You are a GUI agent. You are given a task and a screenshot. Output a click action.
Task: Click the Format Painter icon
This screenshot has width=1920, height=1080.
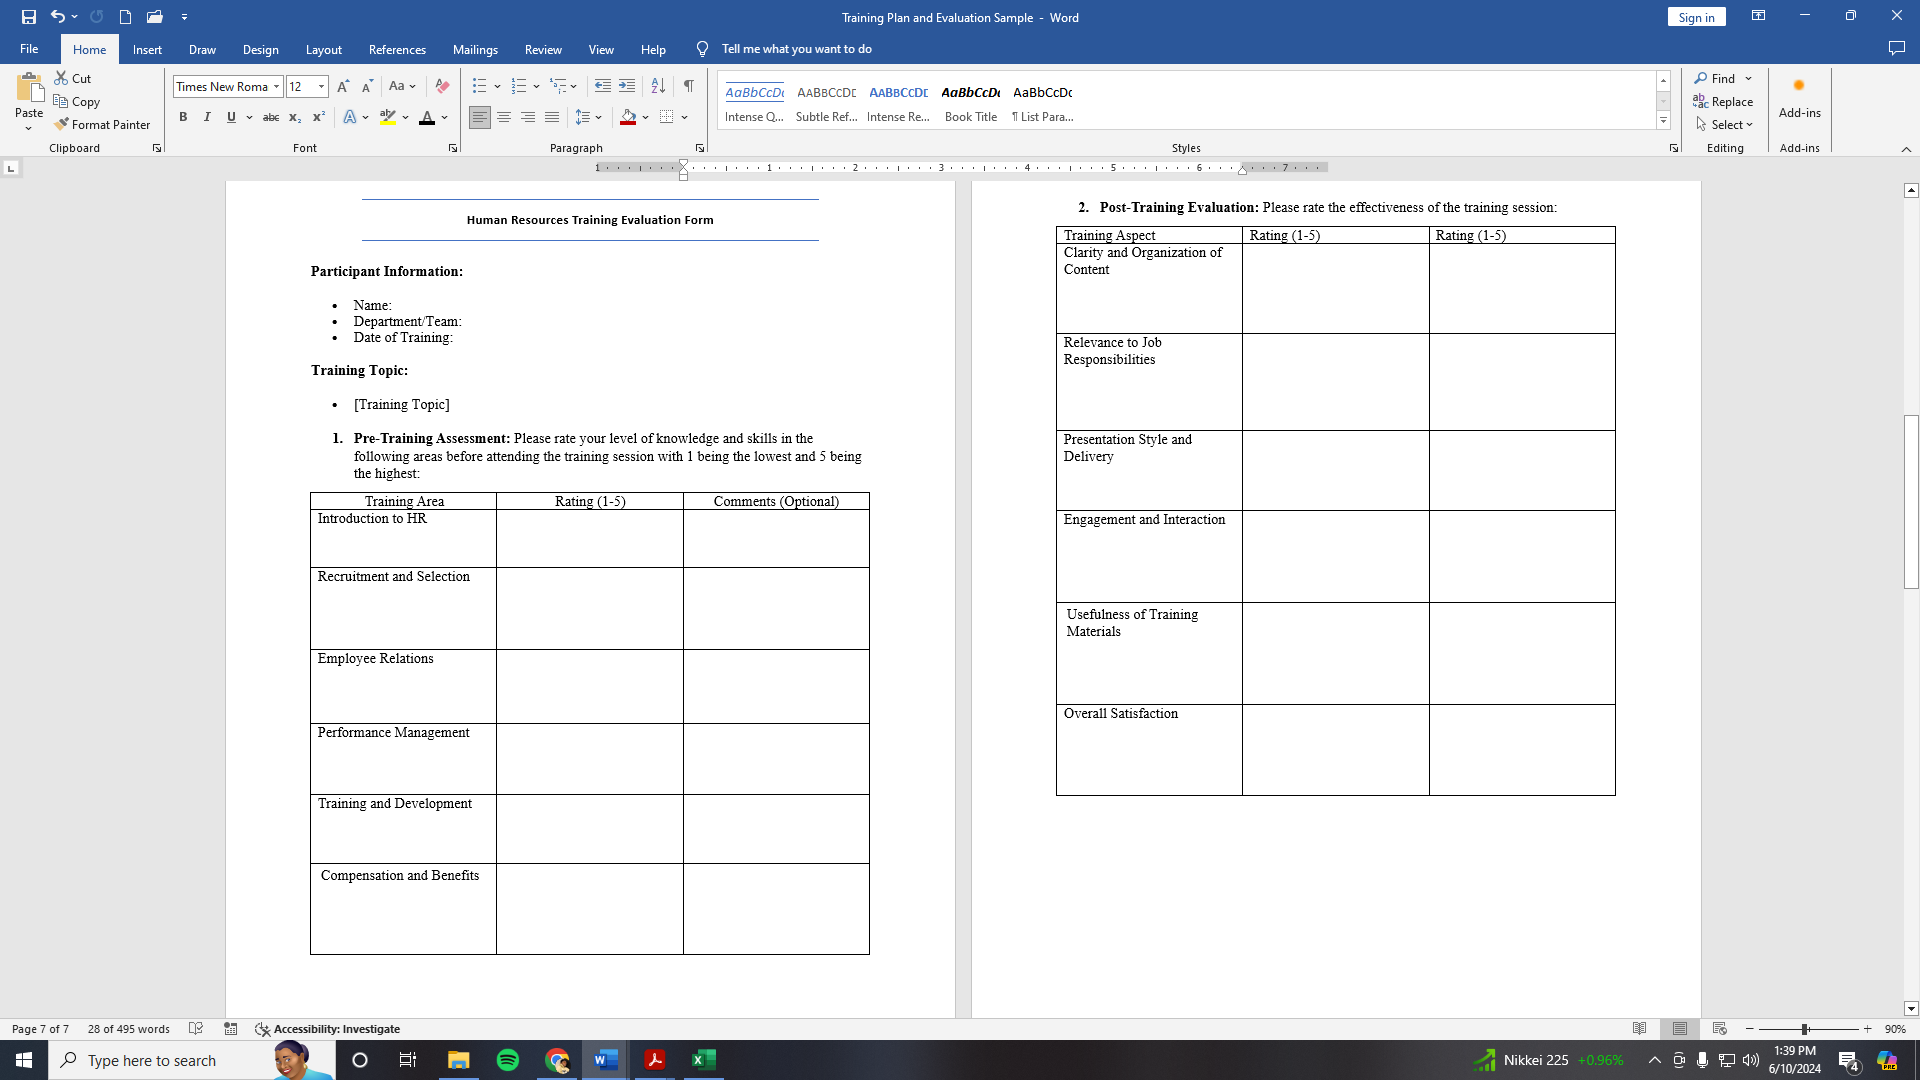62,125
